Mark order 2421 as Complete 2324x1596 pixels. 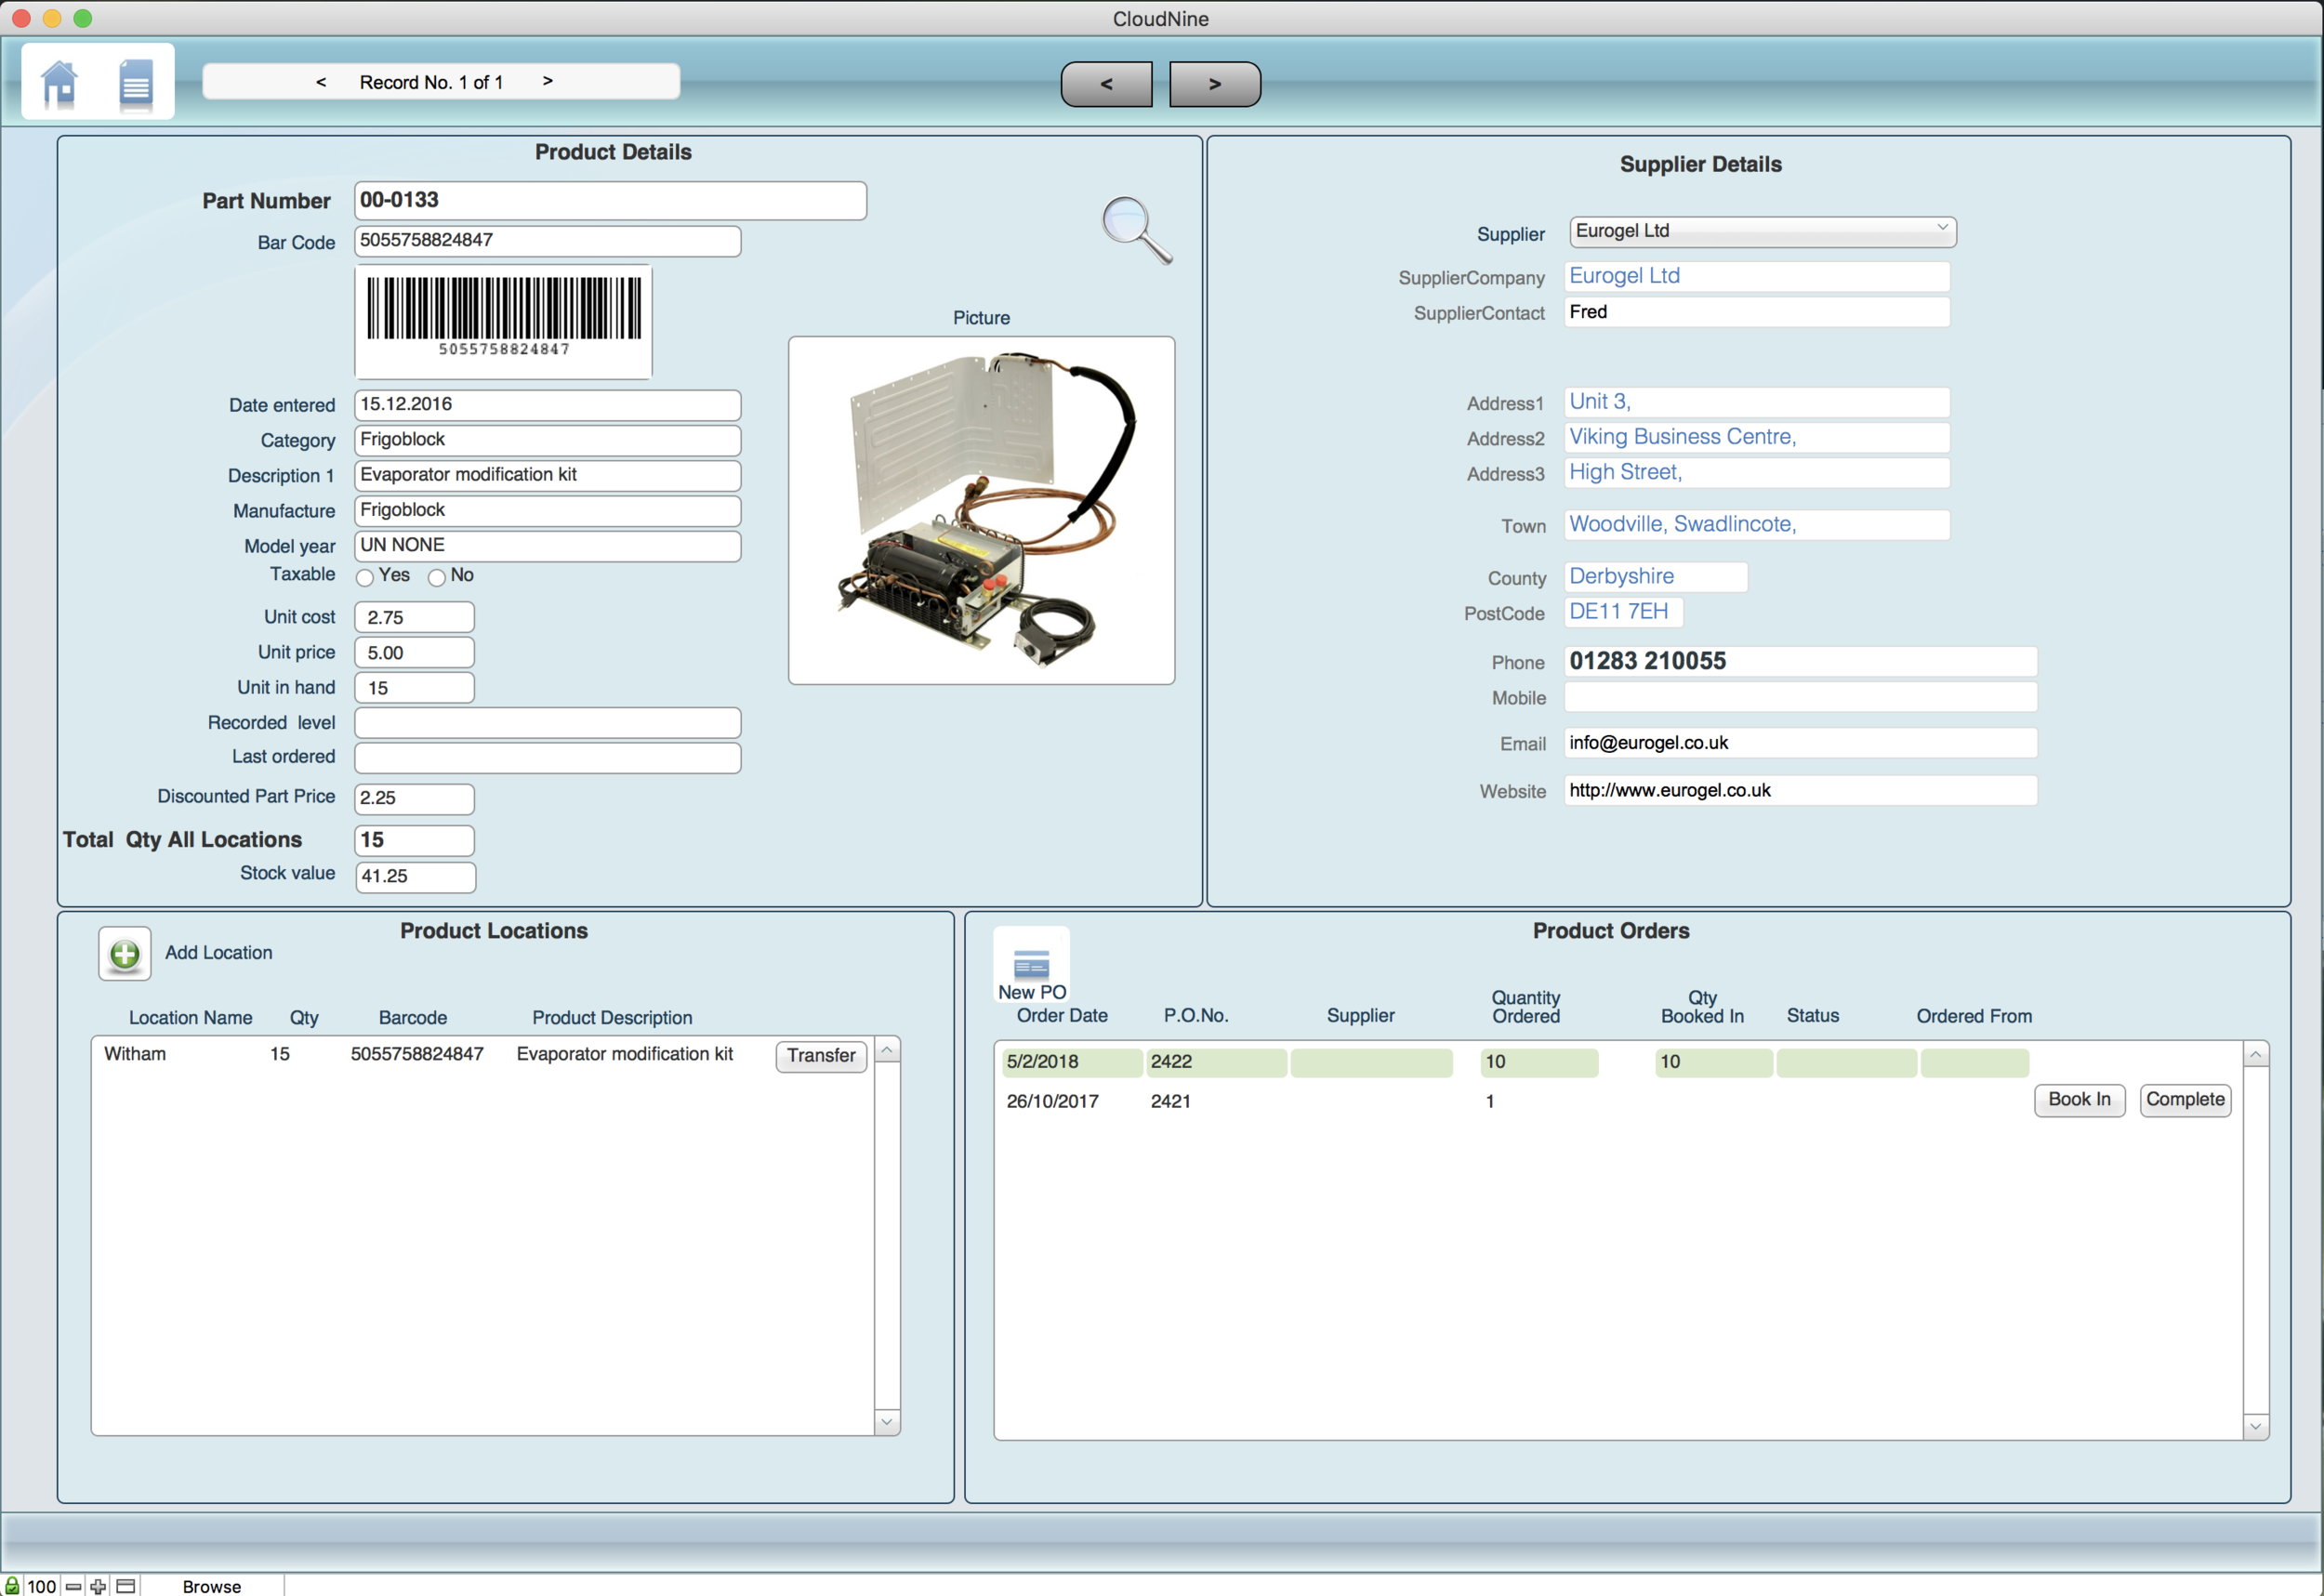(x=2185, y=1100)
